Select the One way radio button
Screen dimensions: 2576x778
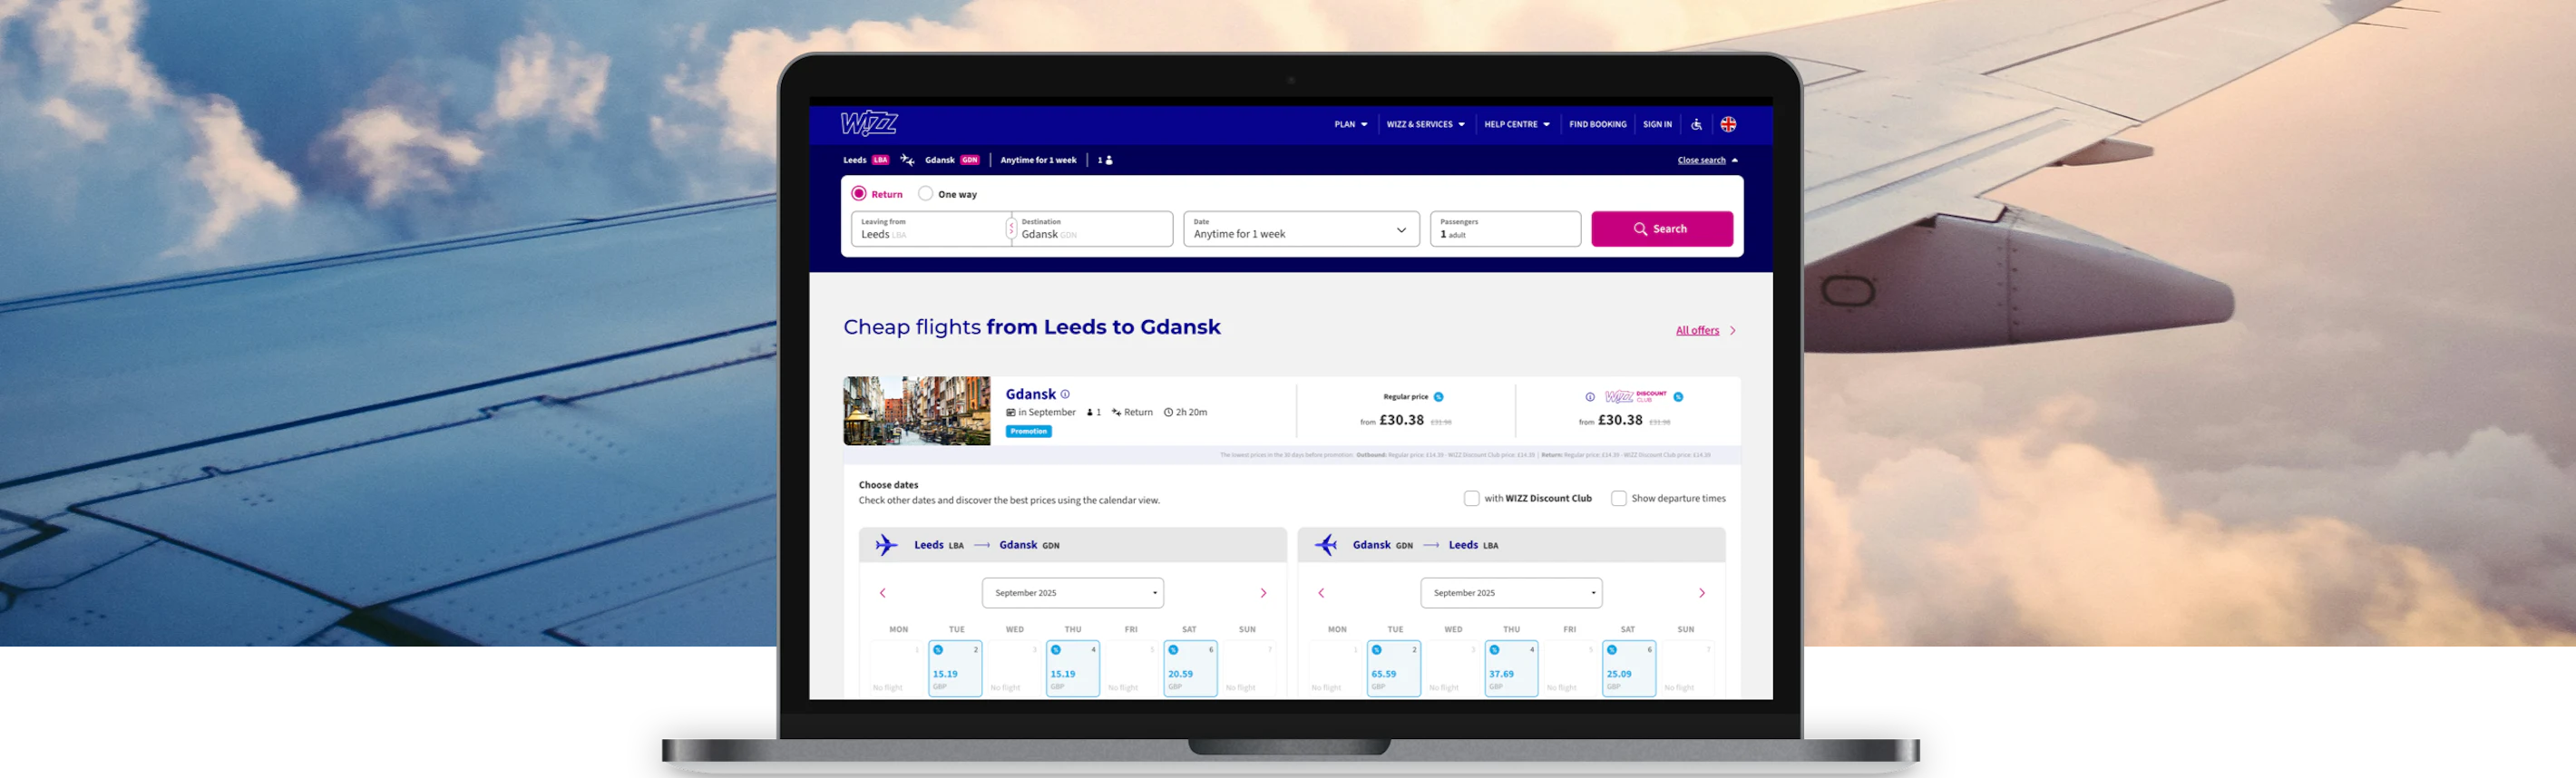(926, 194)
